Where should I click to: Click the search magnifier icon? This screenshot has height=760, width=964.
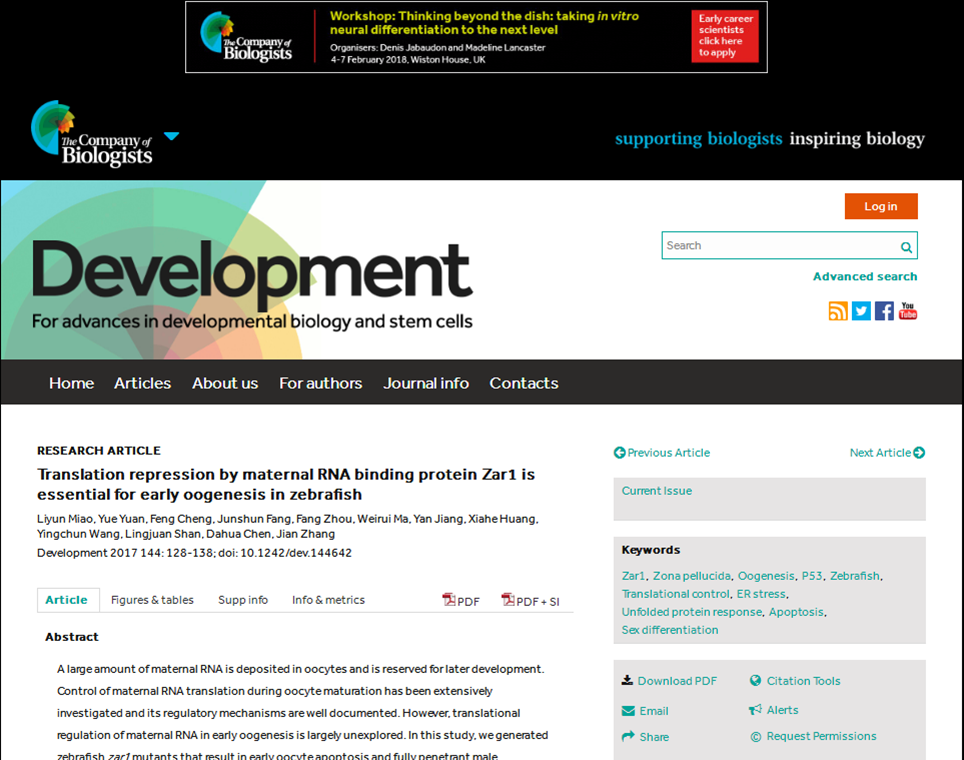pos(906,247)
